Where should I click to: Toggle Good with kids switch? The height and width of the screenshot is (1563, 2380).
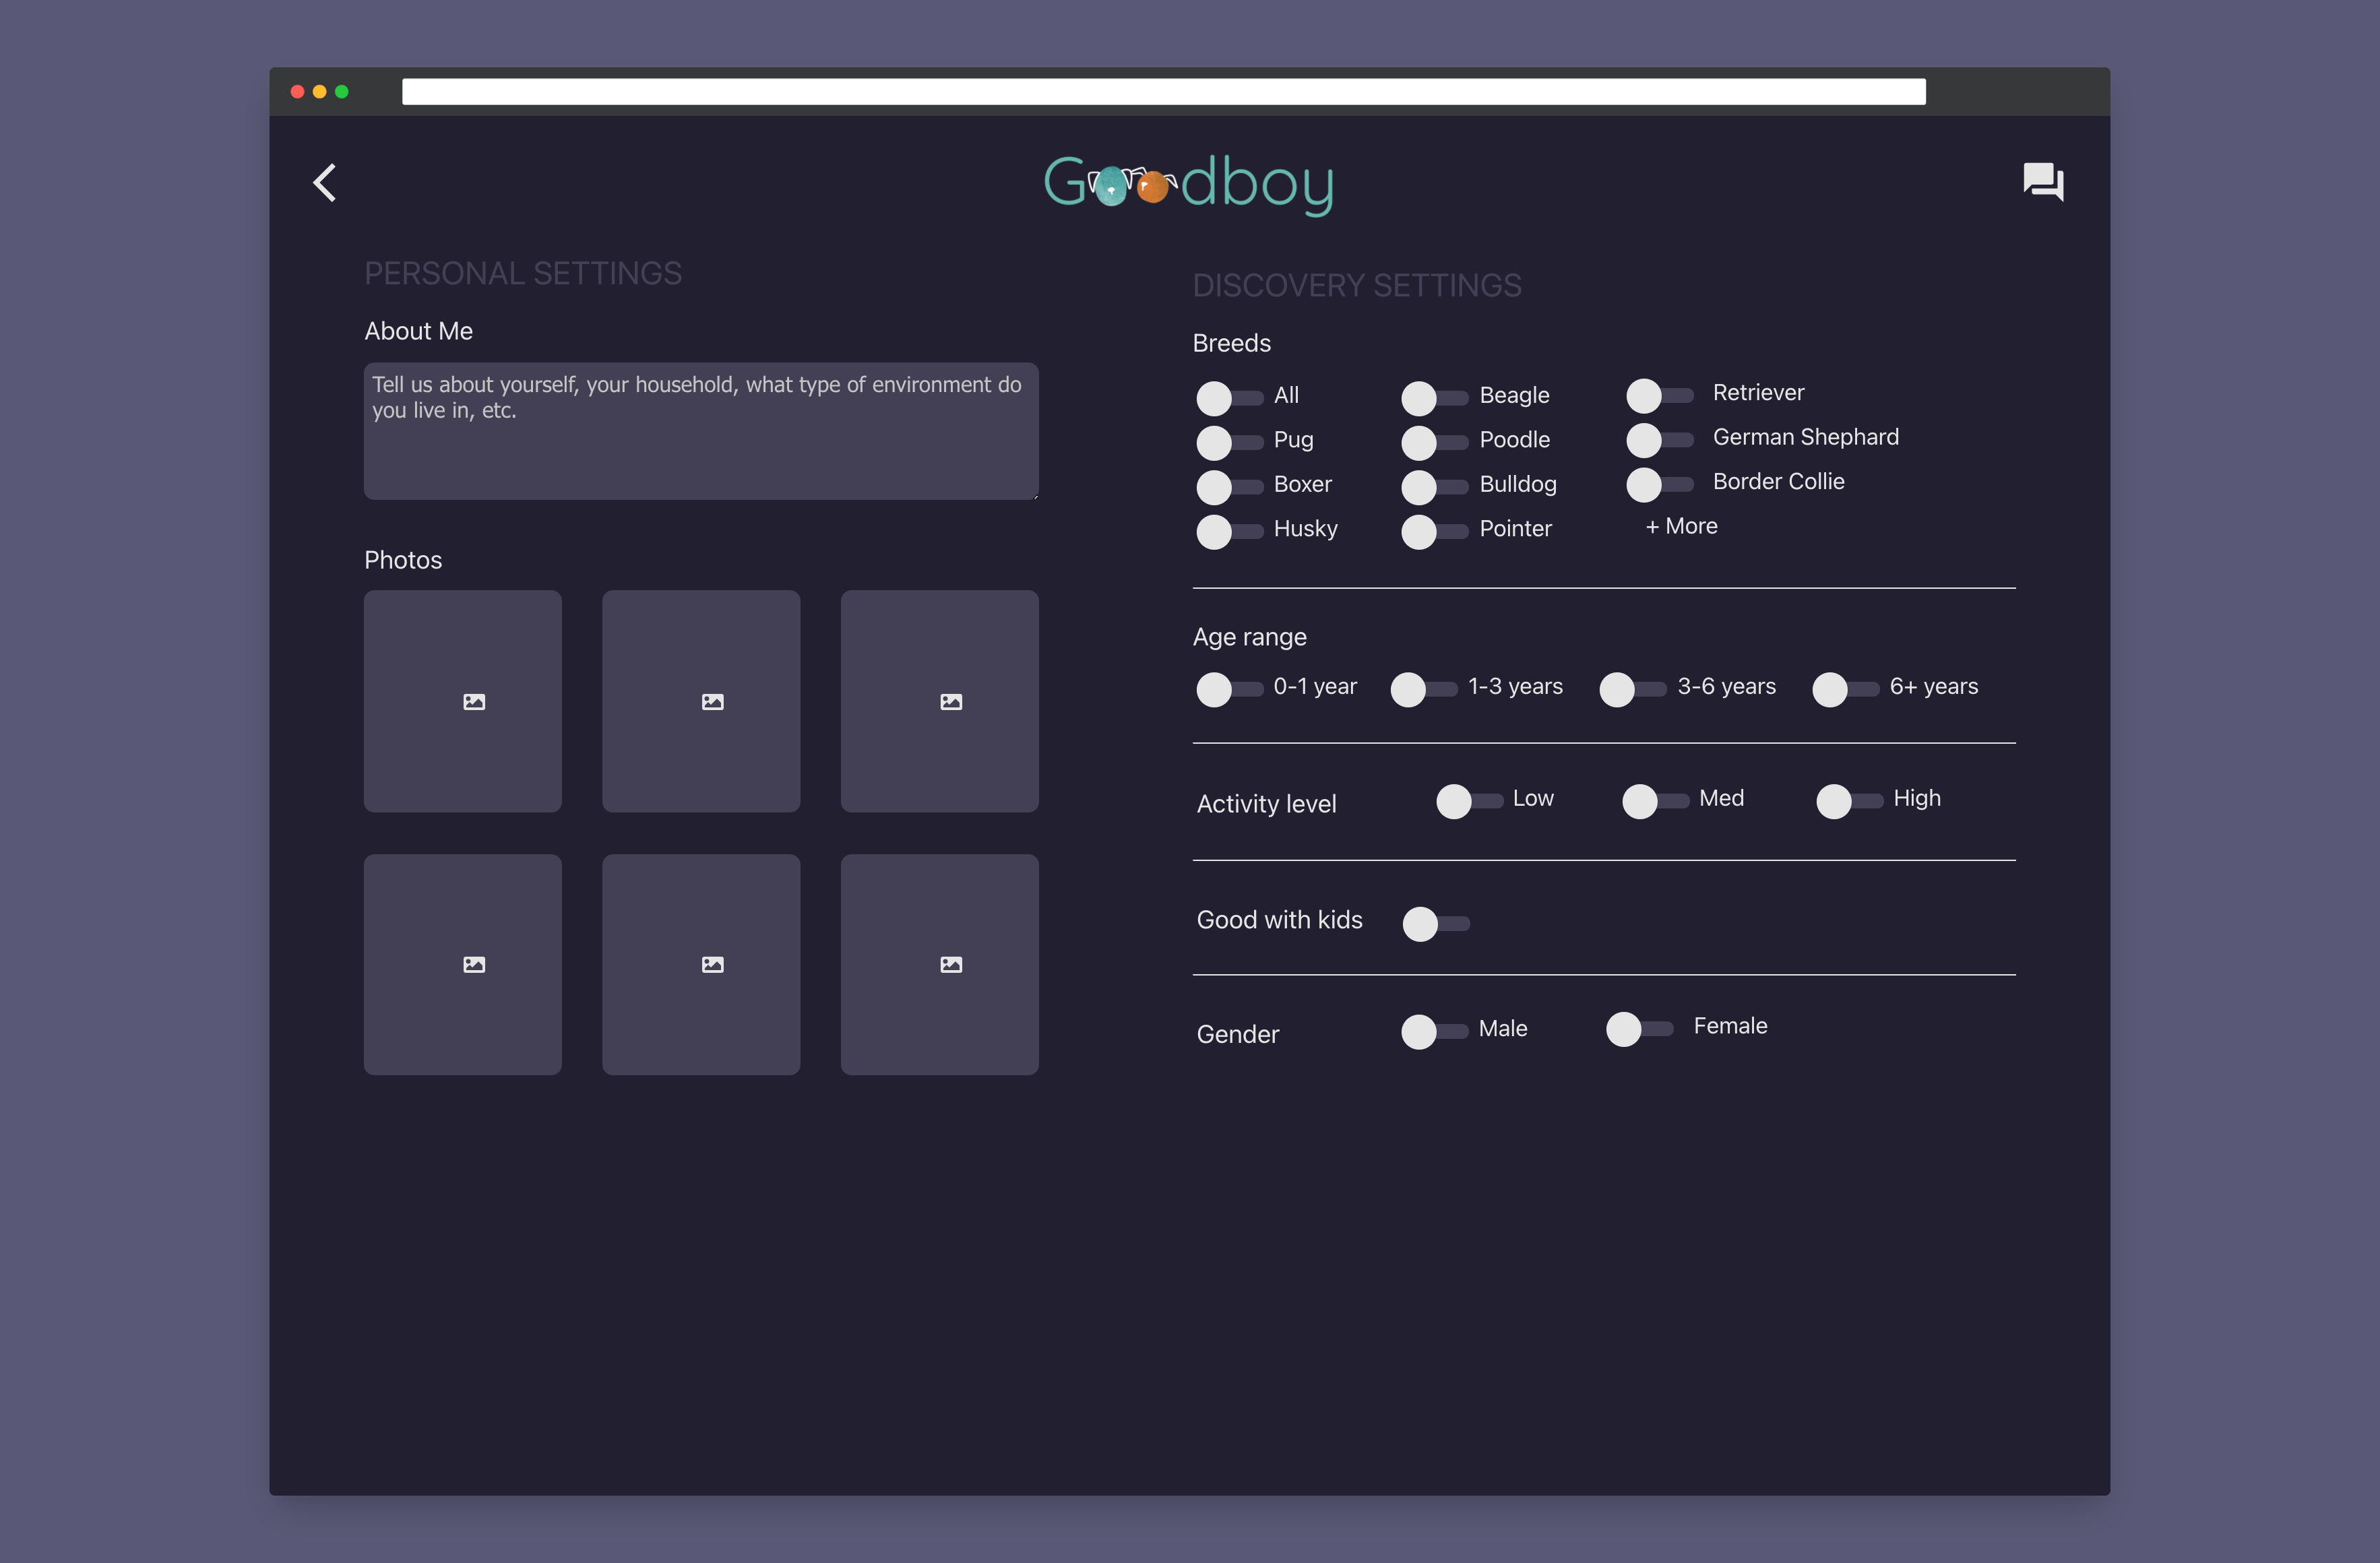[1435, 924]
